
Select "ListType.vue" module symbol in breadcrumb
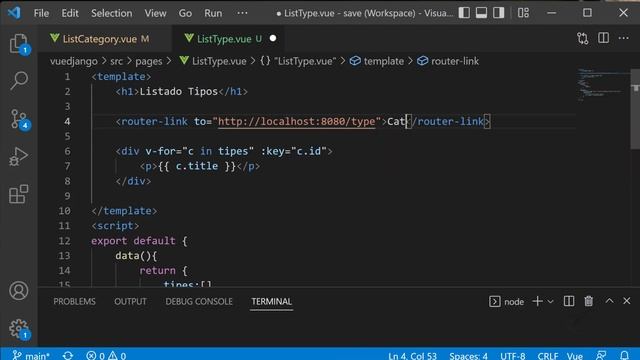(x=298, y=61)
